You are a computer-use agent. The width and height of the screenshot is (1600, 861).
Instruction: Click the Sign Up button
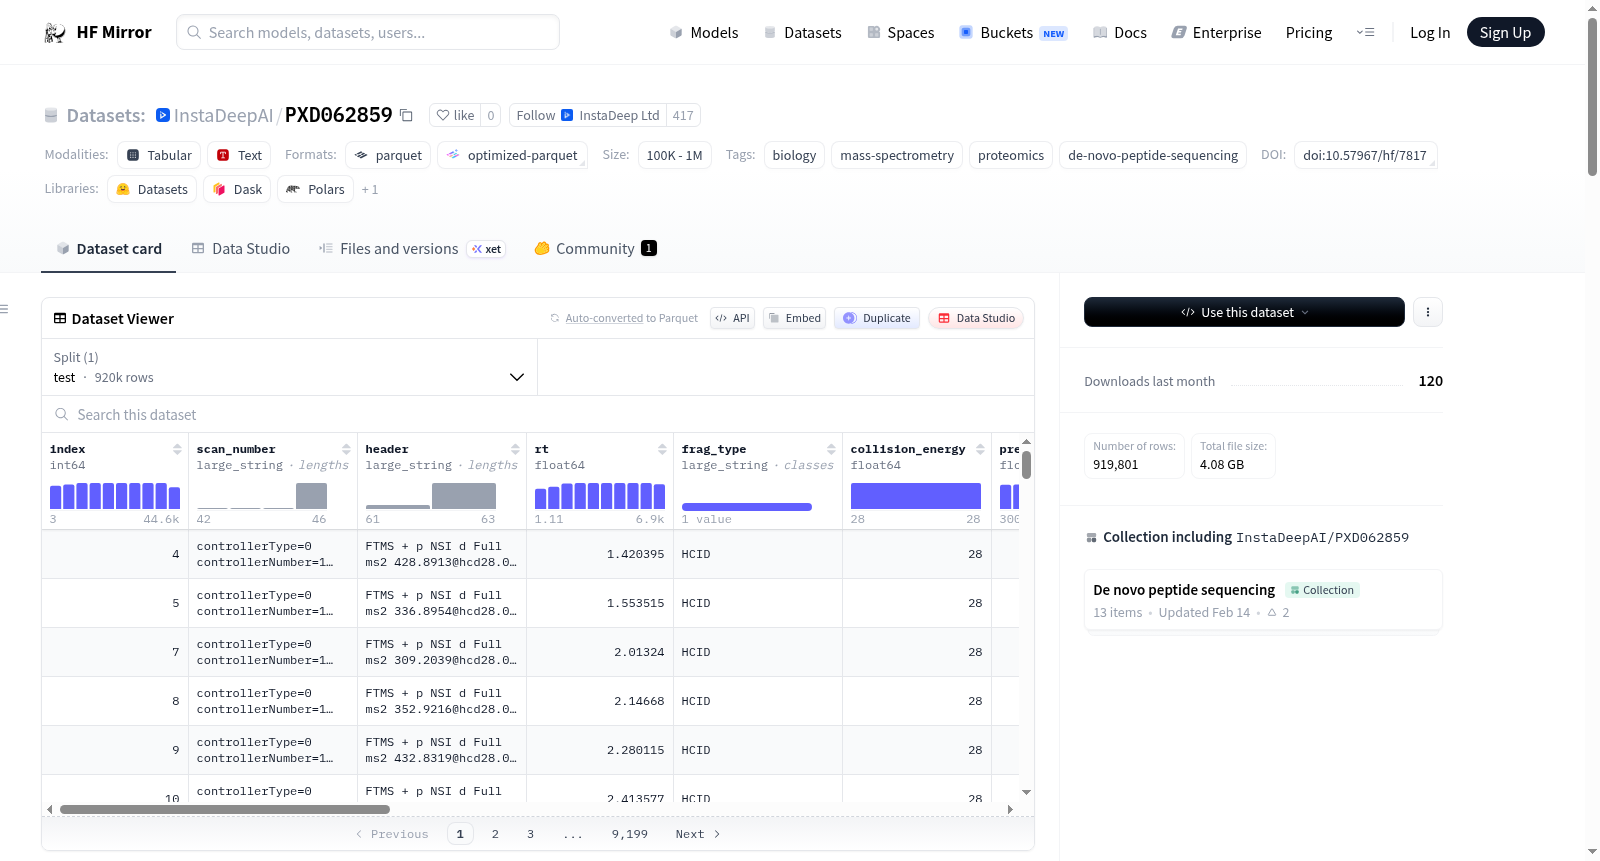(1506, 33)
